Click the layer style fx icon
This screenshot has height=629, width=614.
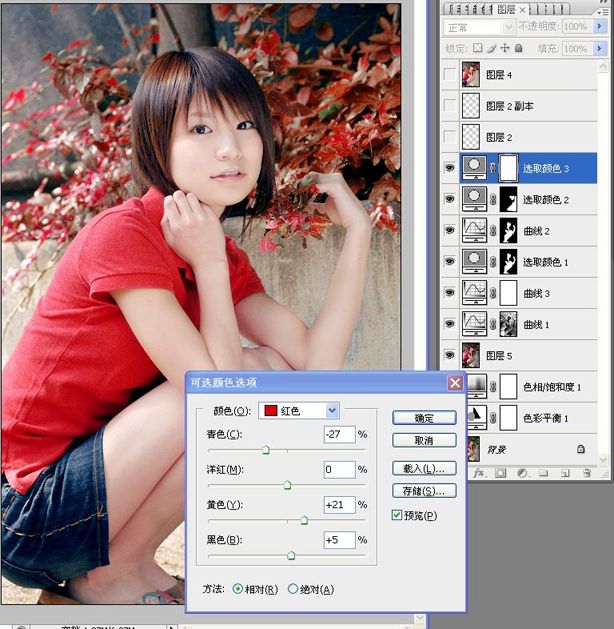[479, 473]
